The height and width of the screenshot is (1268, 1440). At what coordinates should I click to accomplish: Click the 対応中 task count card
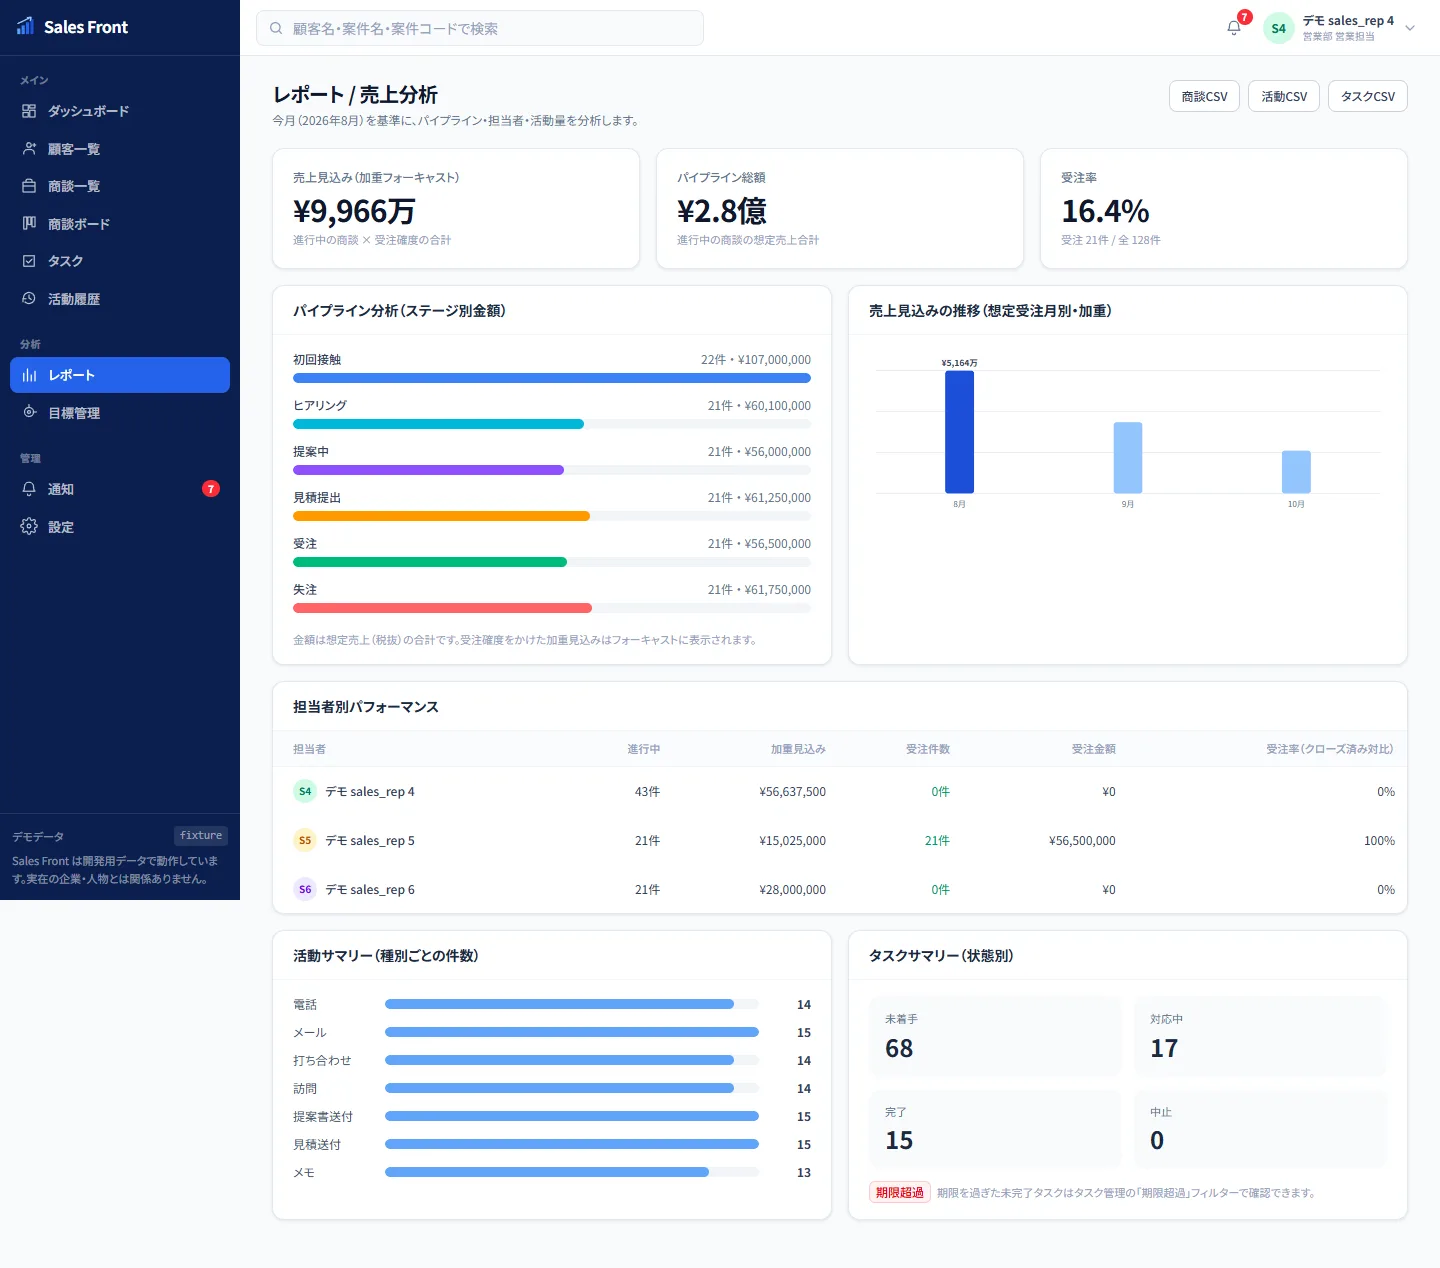pyautogui.click(x=1261, y=1036)
